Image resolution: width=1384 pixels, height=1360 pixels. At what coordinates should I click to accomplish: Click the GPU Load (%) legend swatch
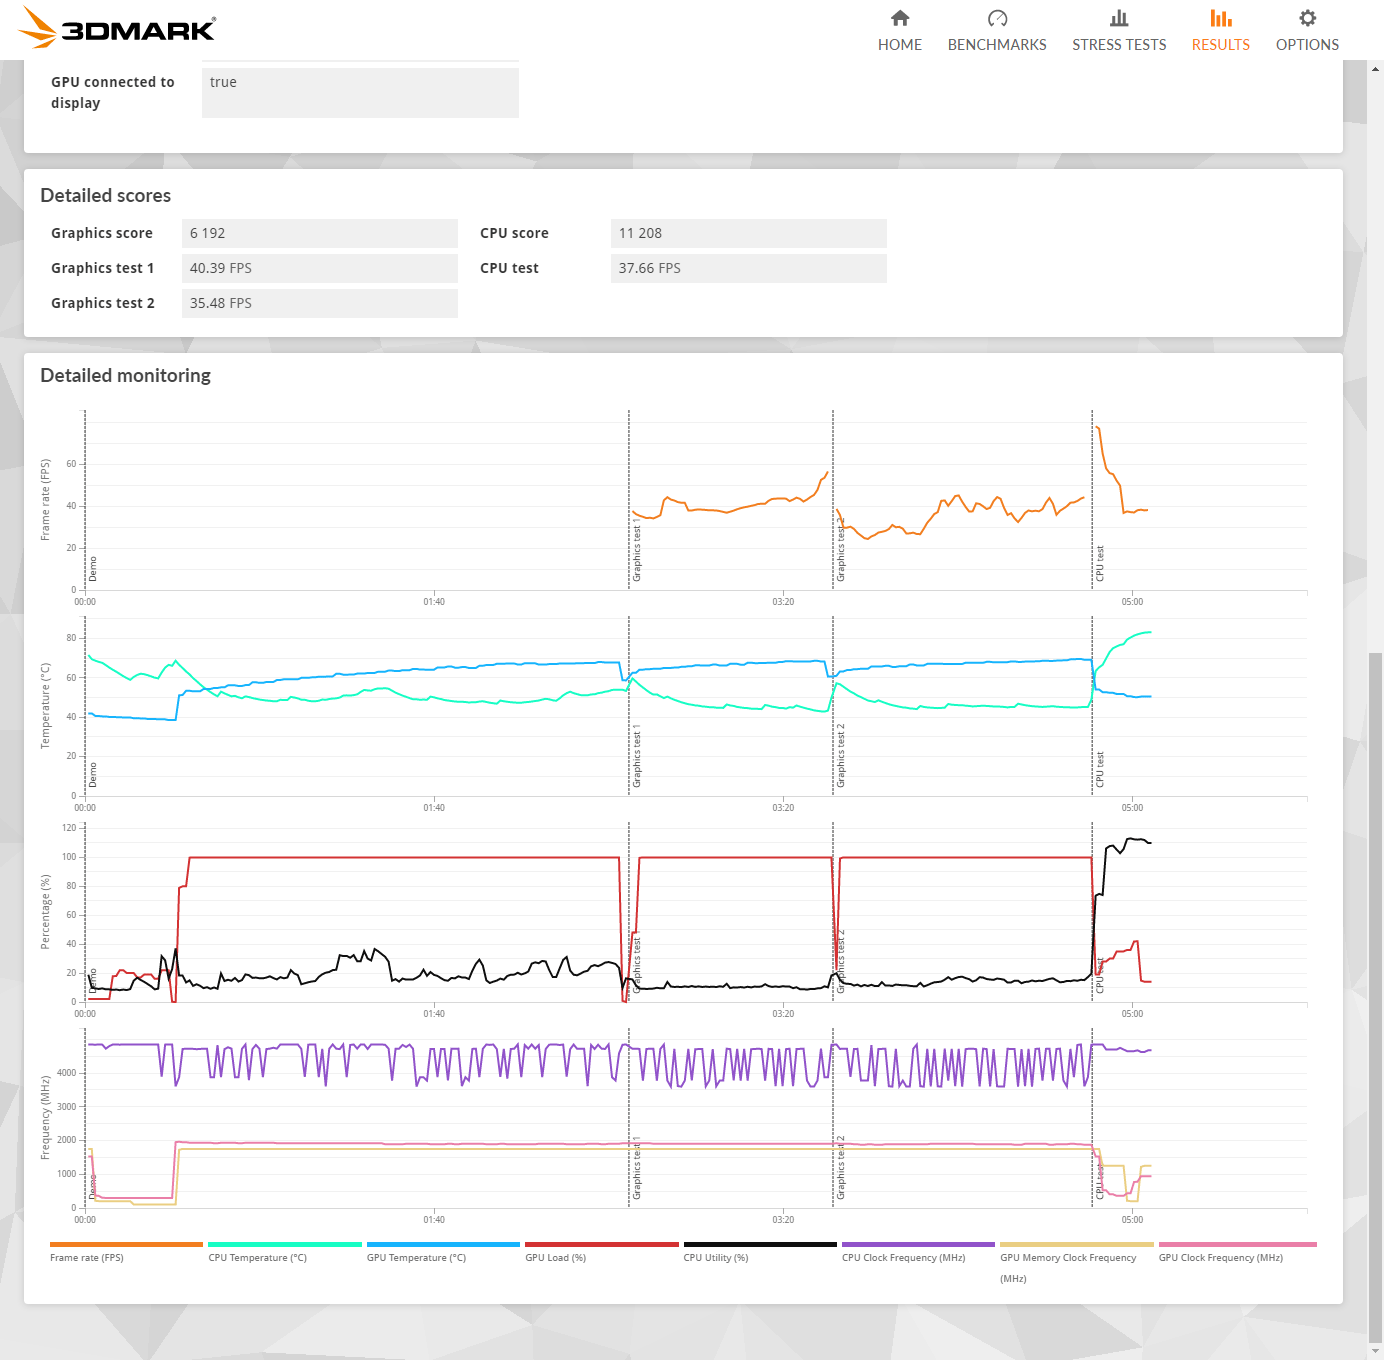[602, 1245]
